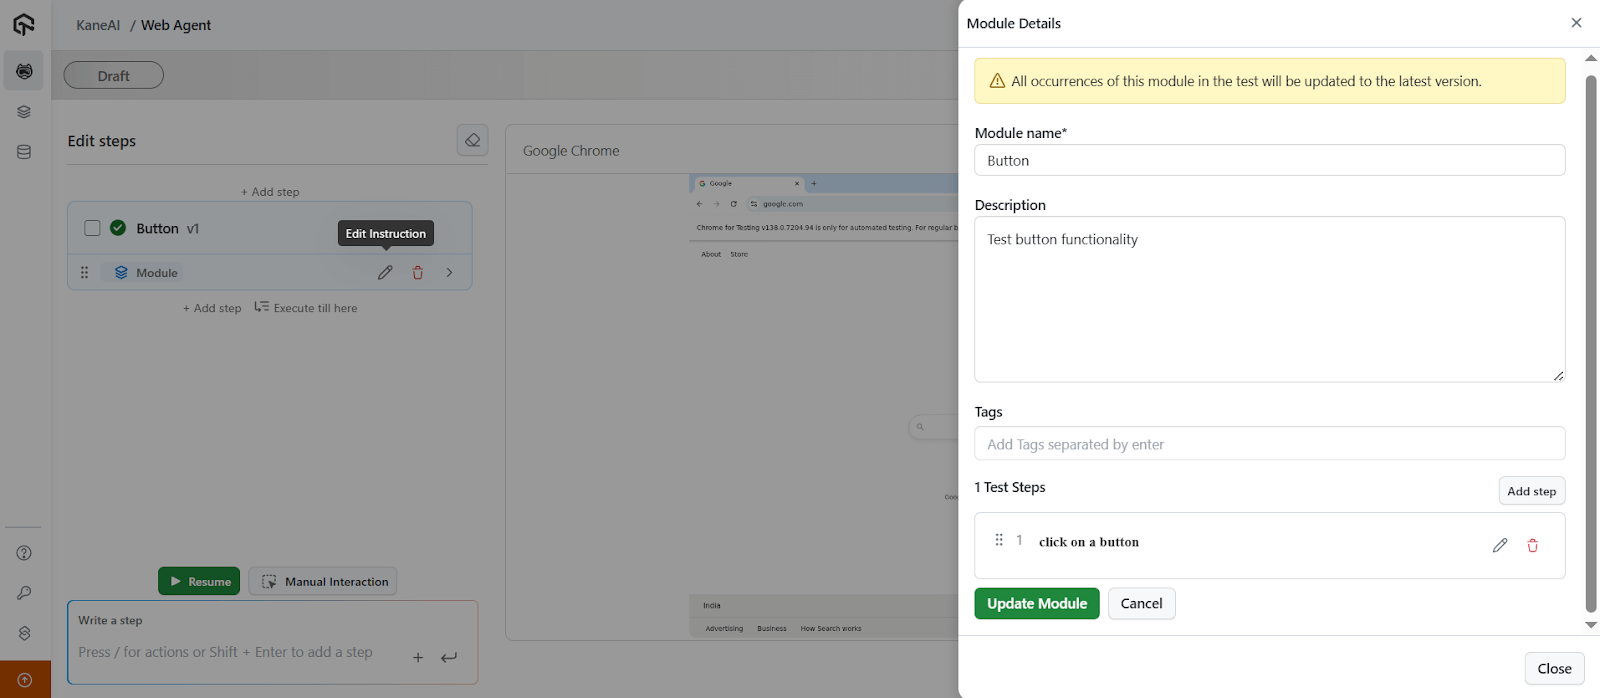Click the Update Module button

click(1036, 604)
